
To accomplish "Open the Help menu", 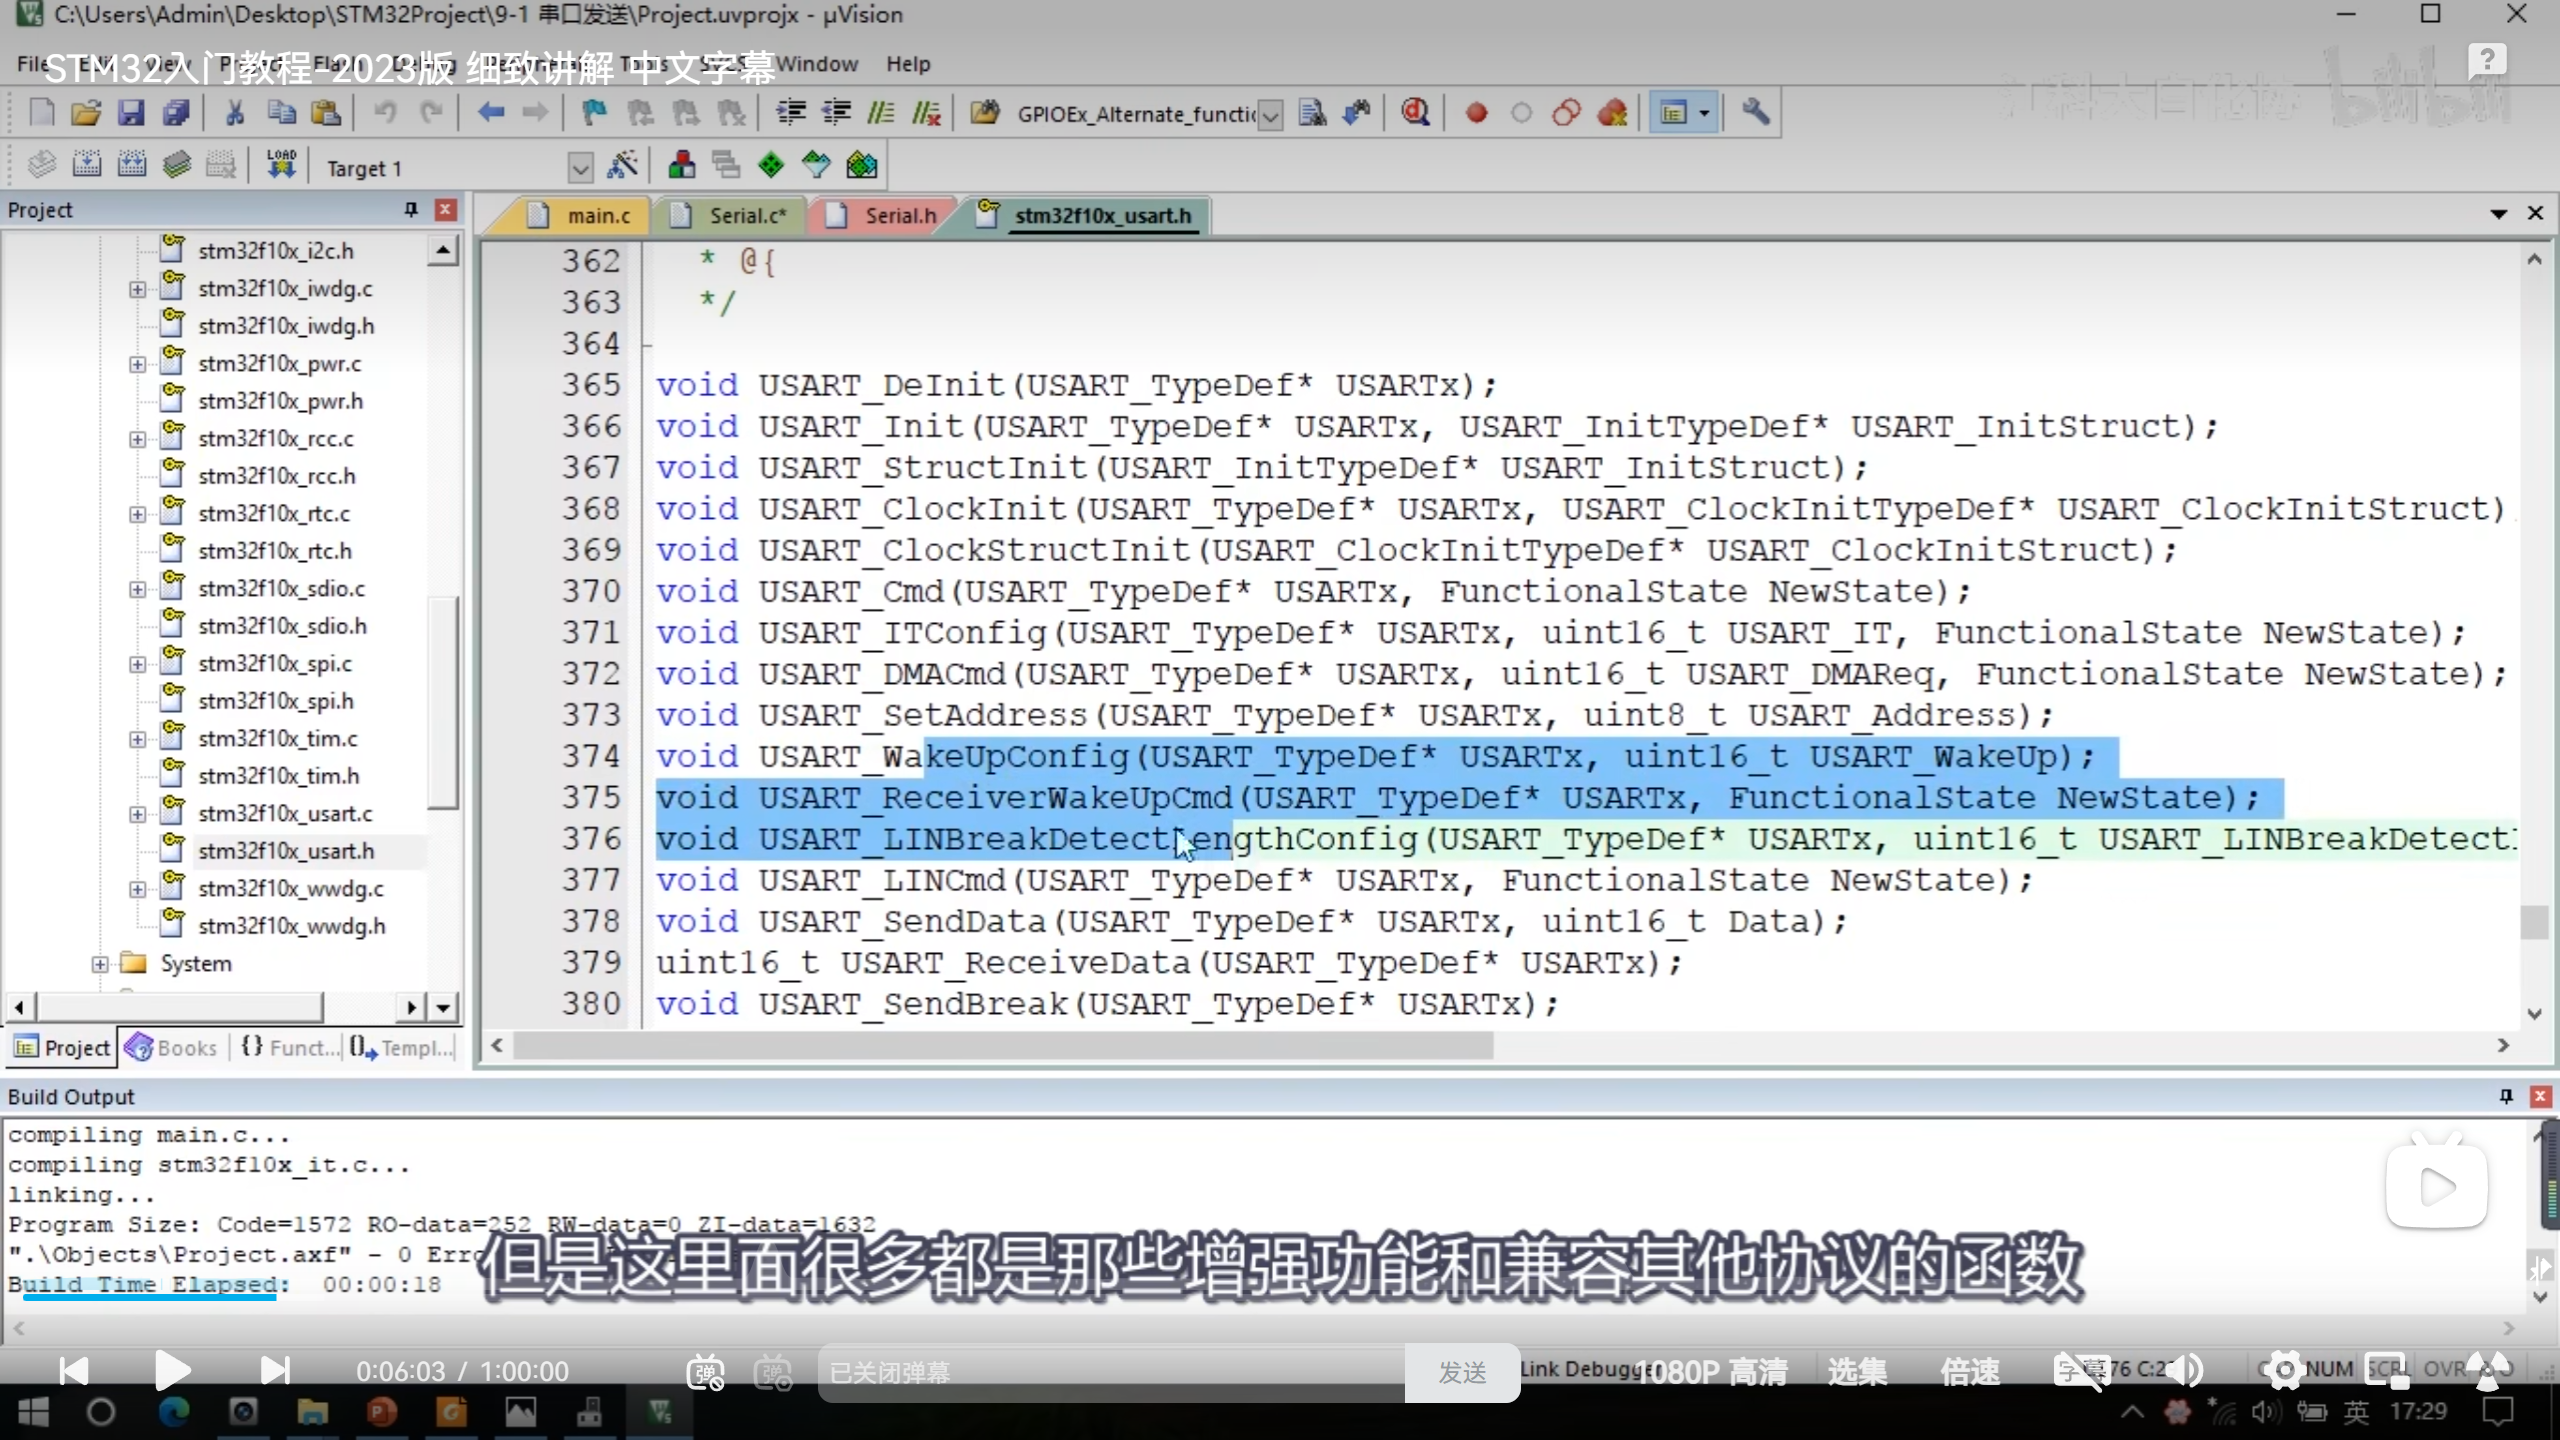I will click(x=907, y=64).
